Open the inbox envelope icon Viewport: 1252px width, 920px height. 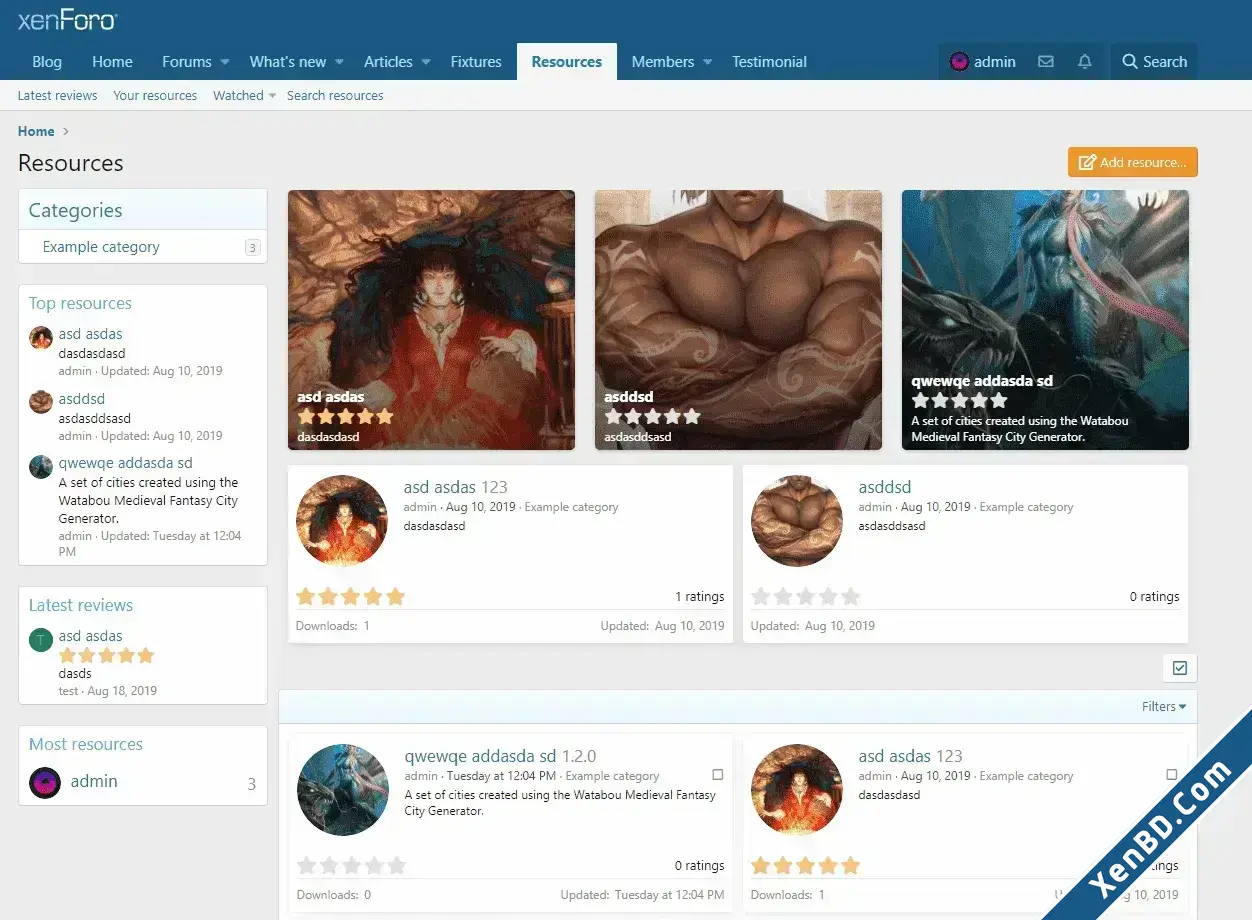[1046, 62]
